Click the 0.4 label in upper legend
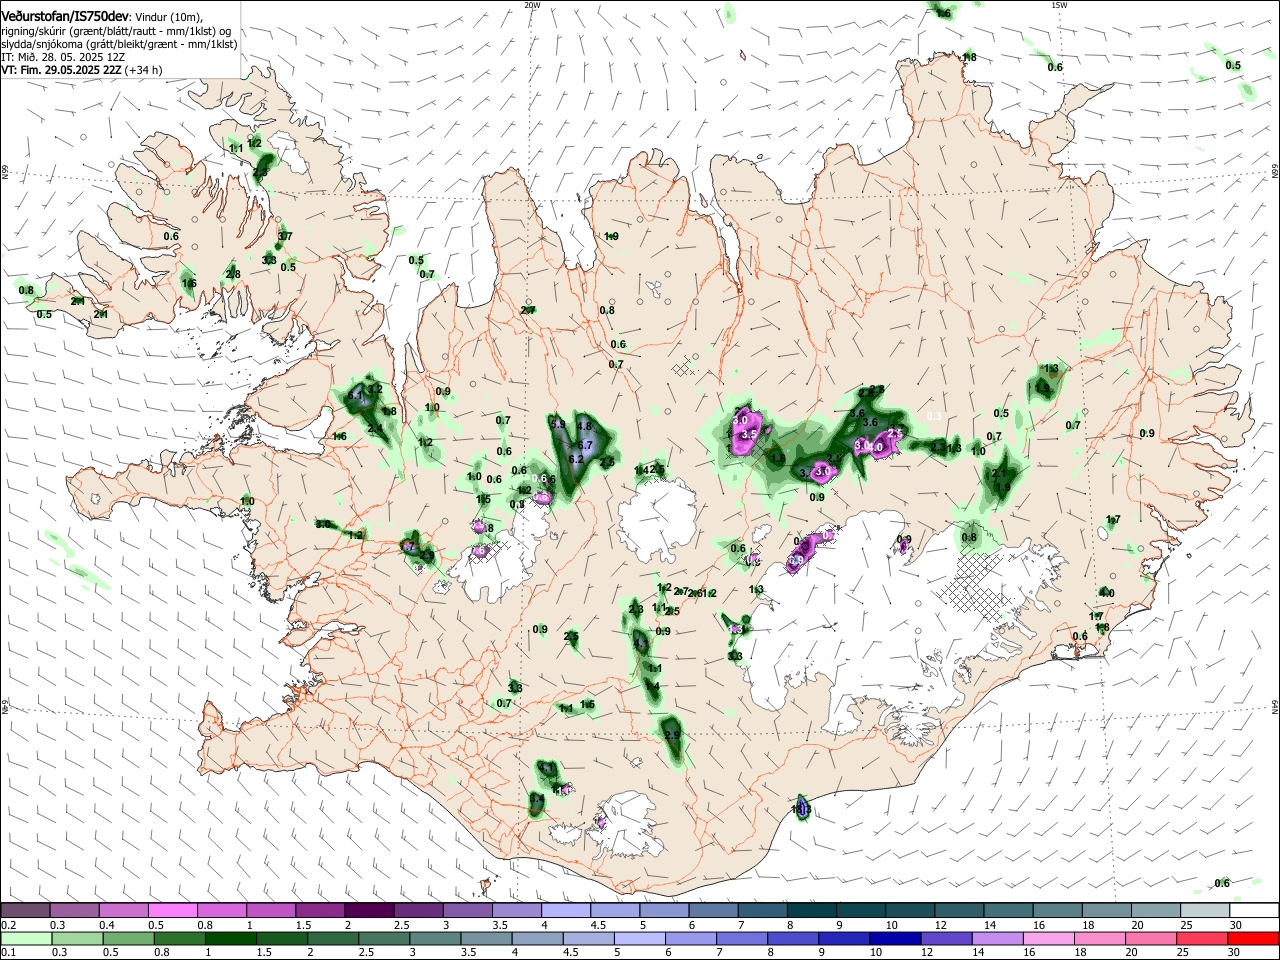Image resolution: width=1280 pixels, height=960 pixels. pyautogui.click(x=106, y=925)
